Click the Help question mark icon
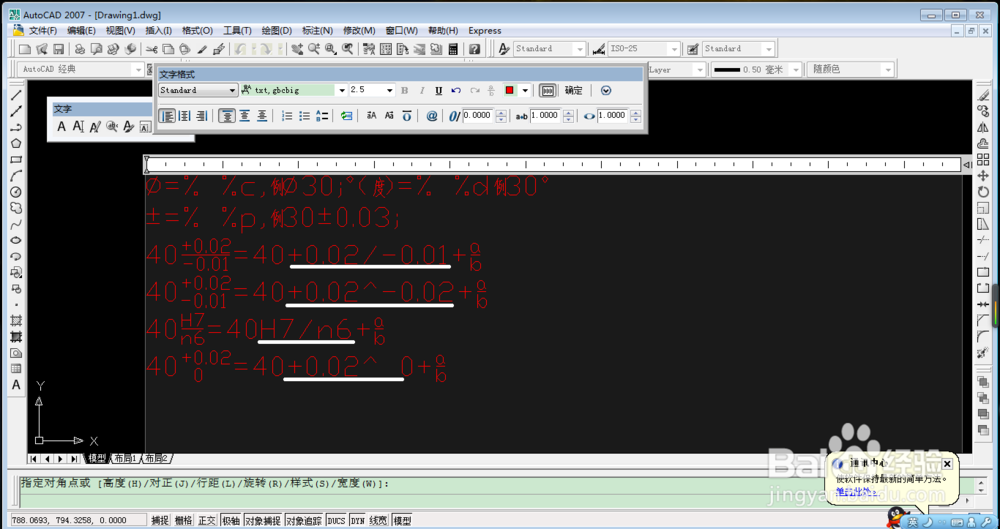This screenshot has width=1000, height=529. (x=474, y=48)
